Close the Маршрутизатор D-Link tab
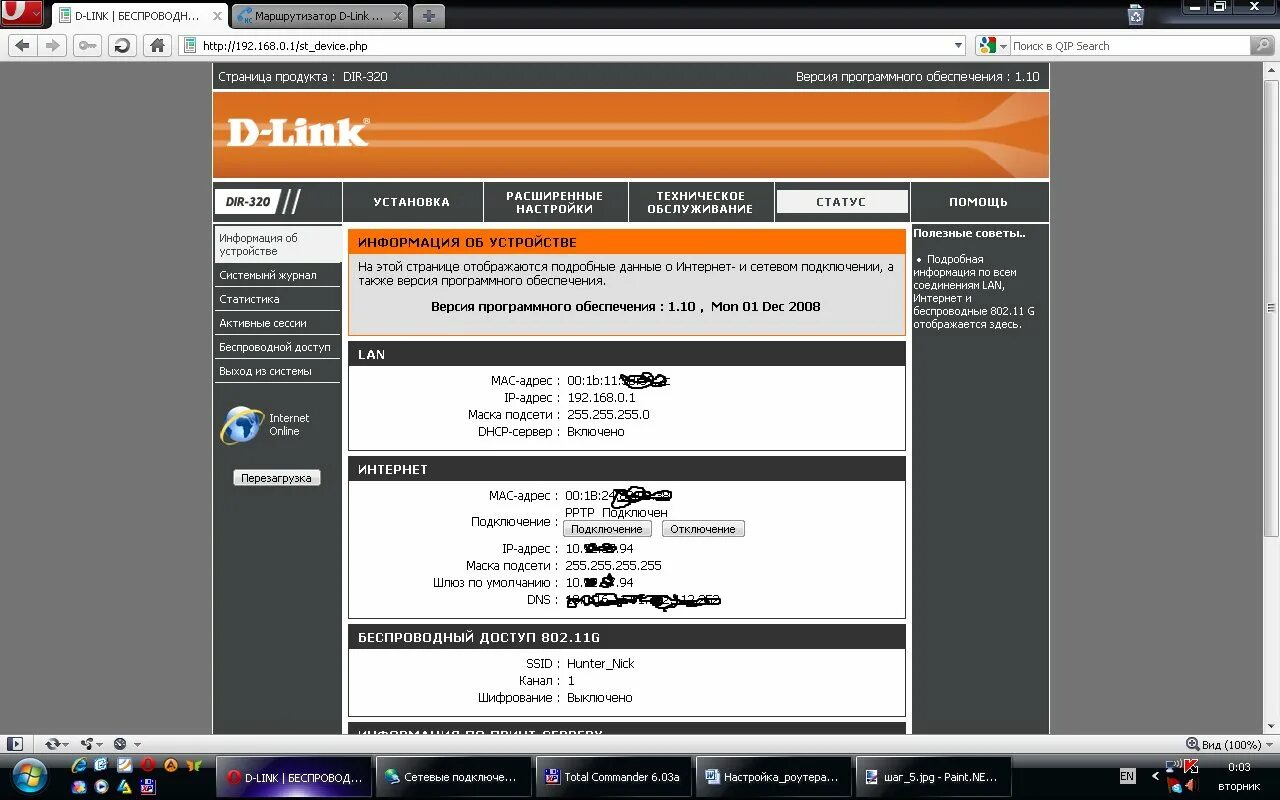The width and height of the screenshot is (1280, 800). coord(397,16)
